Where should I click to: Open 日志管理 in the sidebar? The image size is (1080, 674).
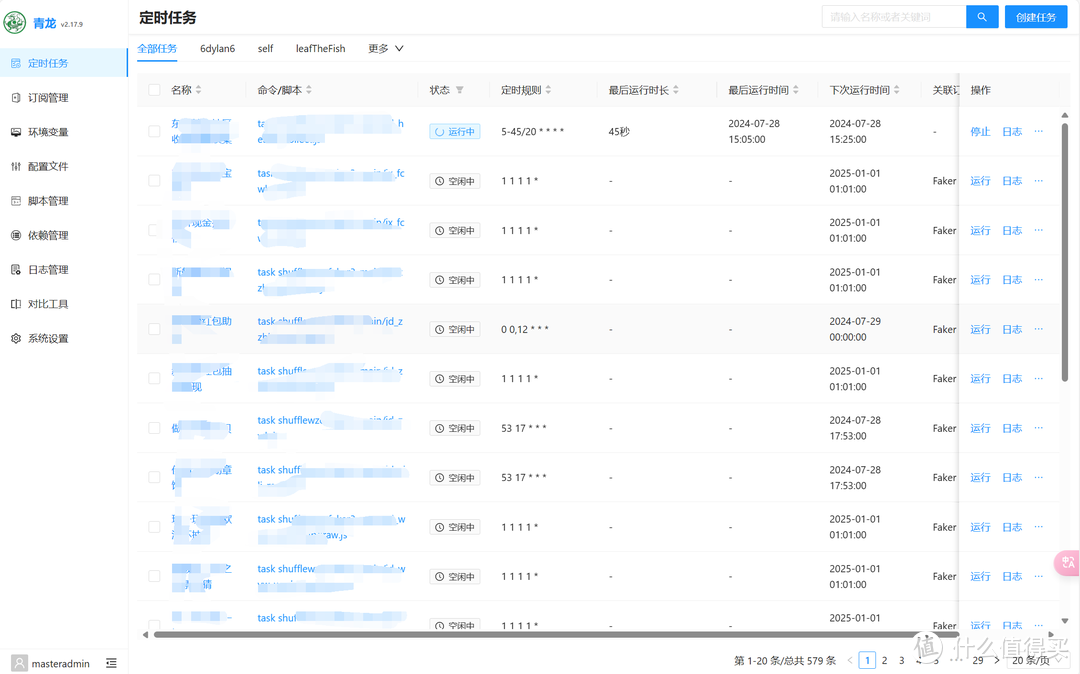[46, 269]
